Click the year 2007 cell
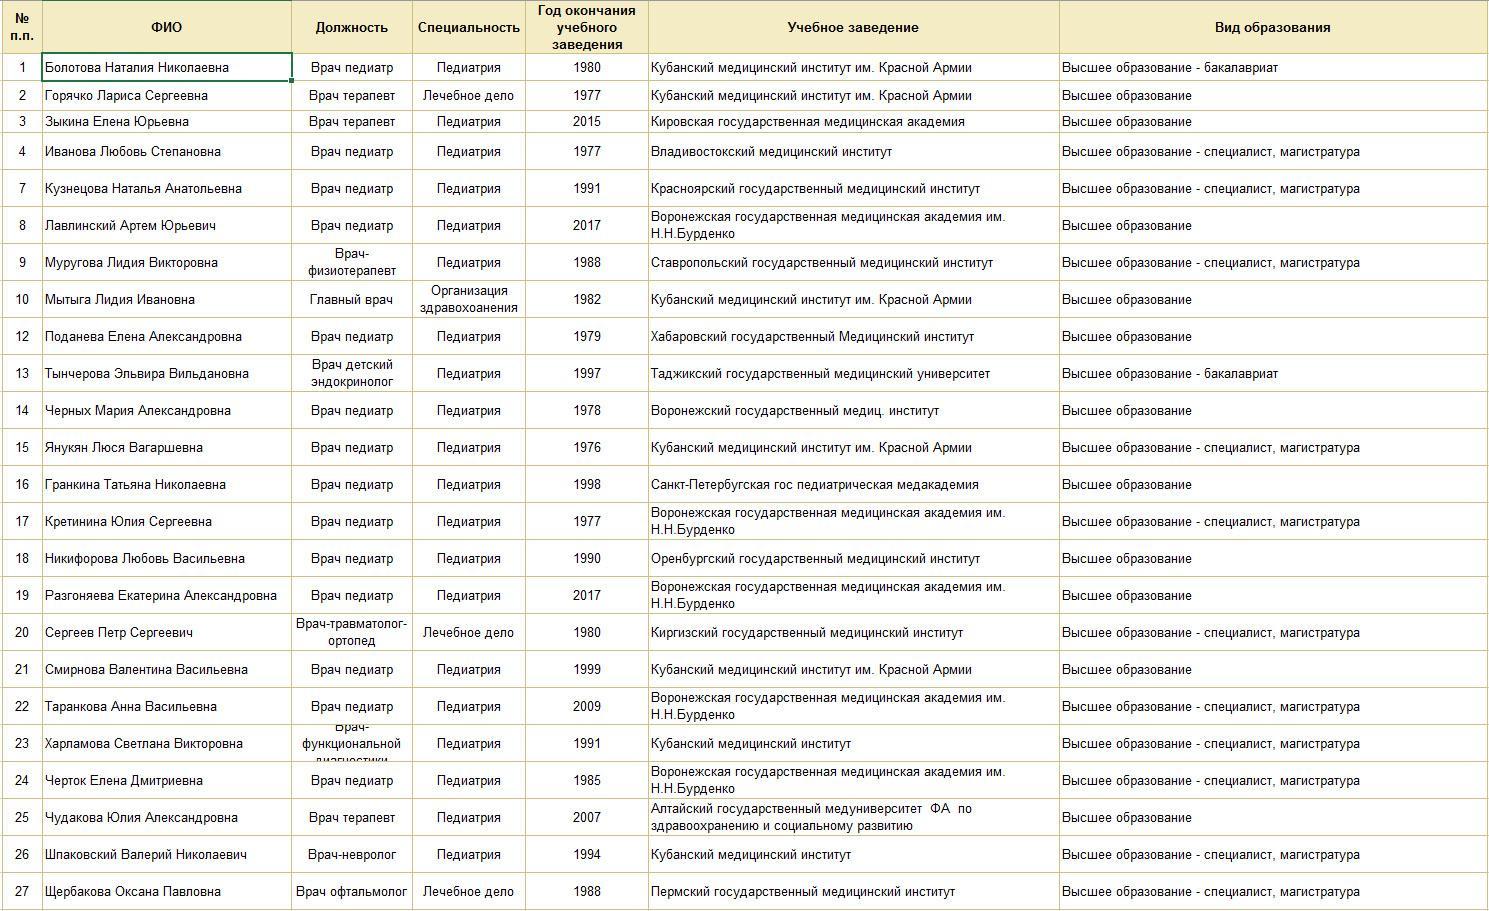 587,818
